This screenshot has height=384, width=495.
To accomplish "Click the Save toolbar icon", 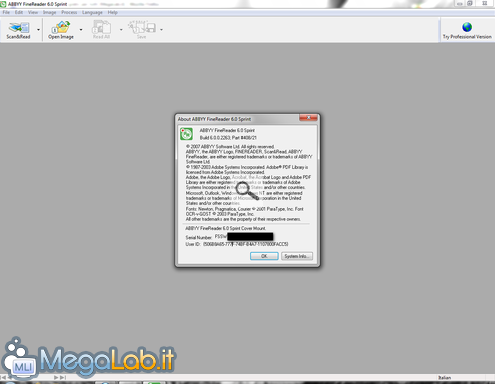I will [x=142, y=27].
